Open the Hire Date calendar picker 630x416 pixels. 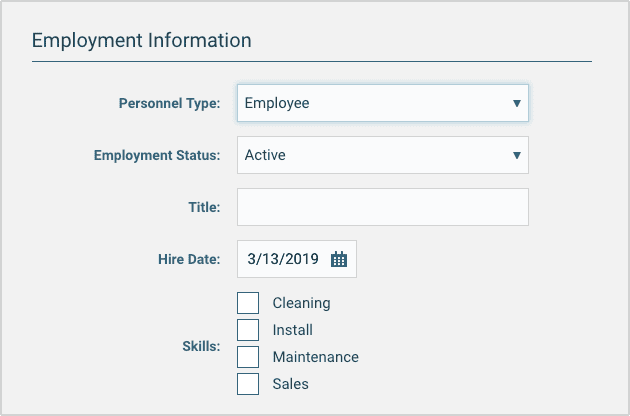[x=339, y=259]
